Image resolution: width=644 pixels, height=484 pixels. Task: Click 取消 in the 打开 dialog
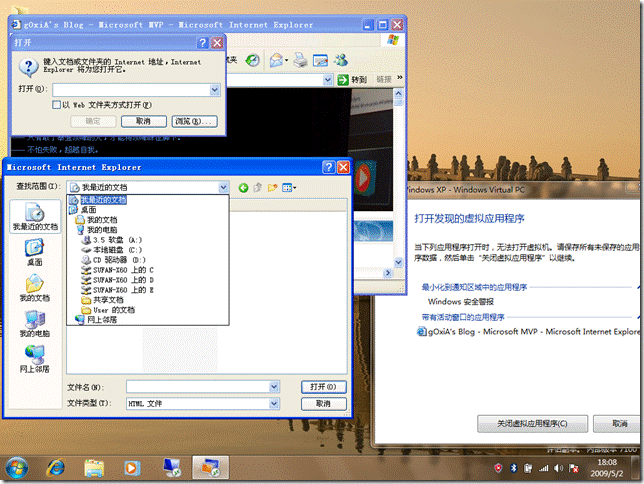(x=144, y=121)
